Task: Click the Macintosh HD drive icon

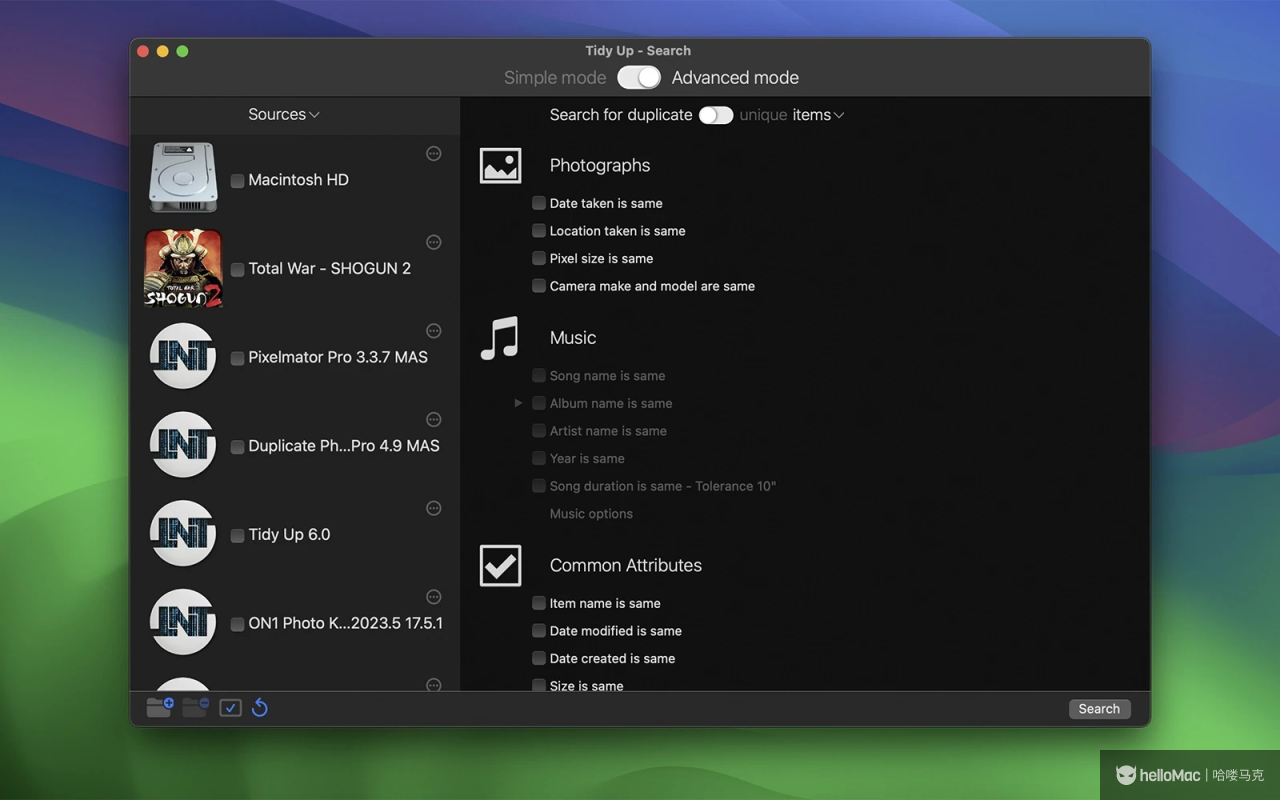Action: click(183, 177)
